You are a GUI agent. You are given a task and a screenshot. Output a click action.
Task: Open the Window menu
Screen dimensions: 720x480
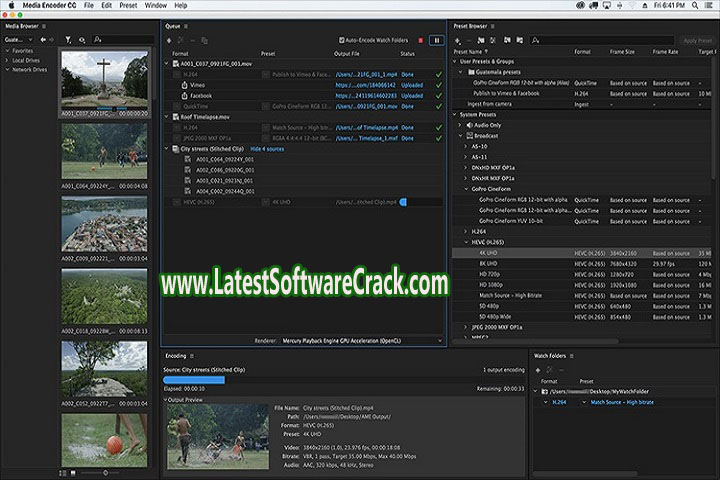[155, 6]
